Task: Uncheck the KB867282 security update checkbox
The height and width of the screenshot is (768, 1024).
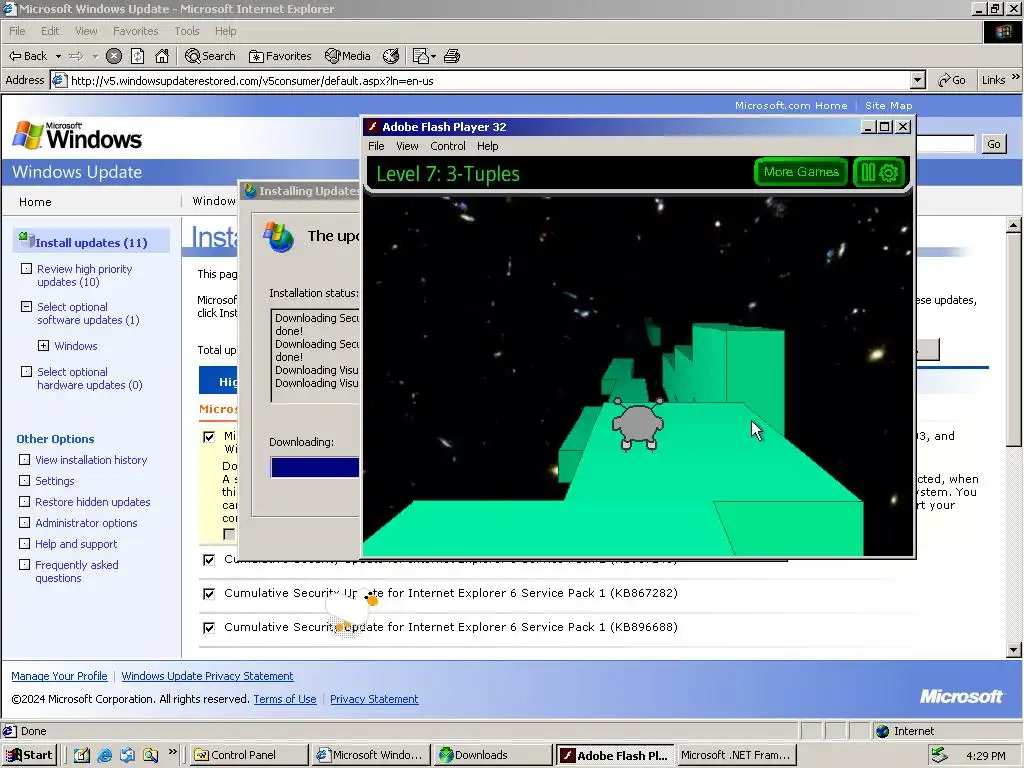Action: 209,594
